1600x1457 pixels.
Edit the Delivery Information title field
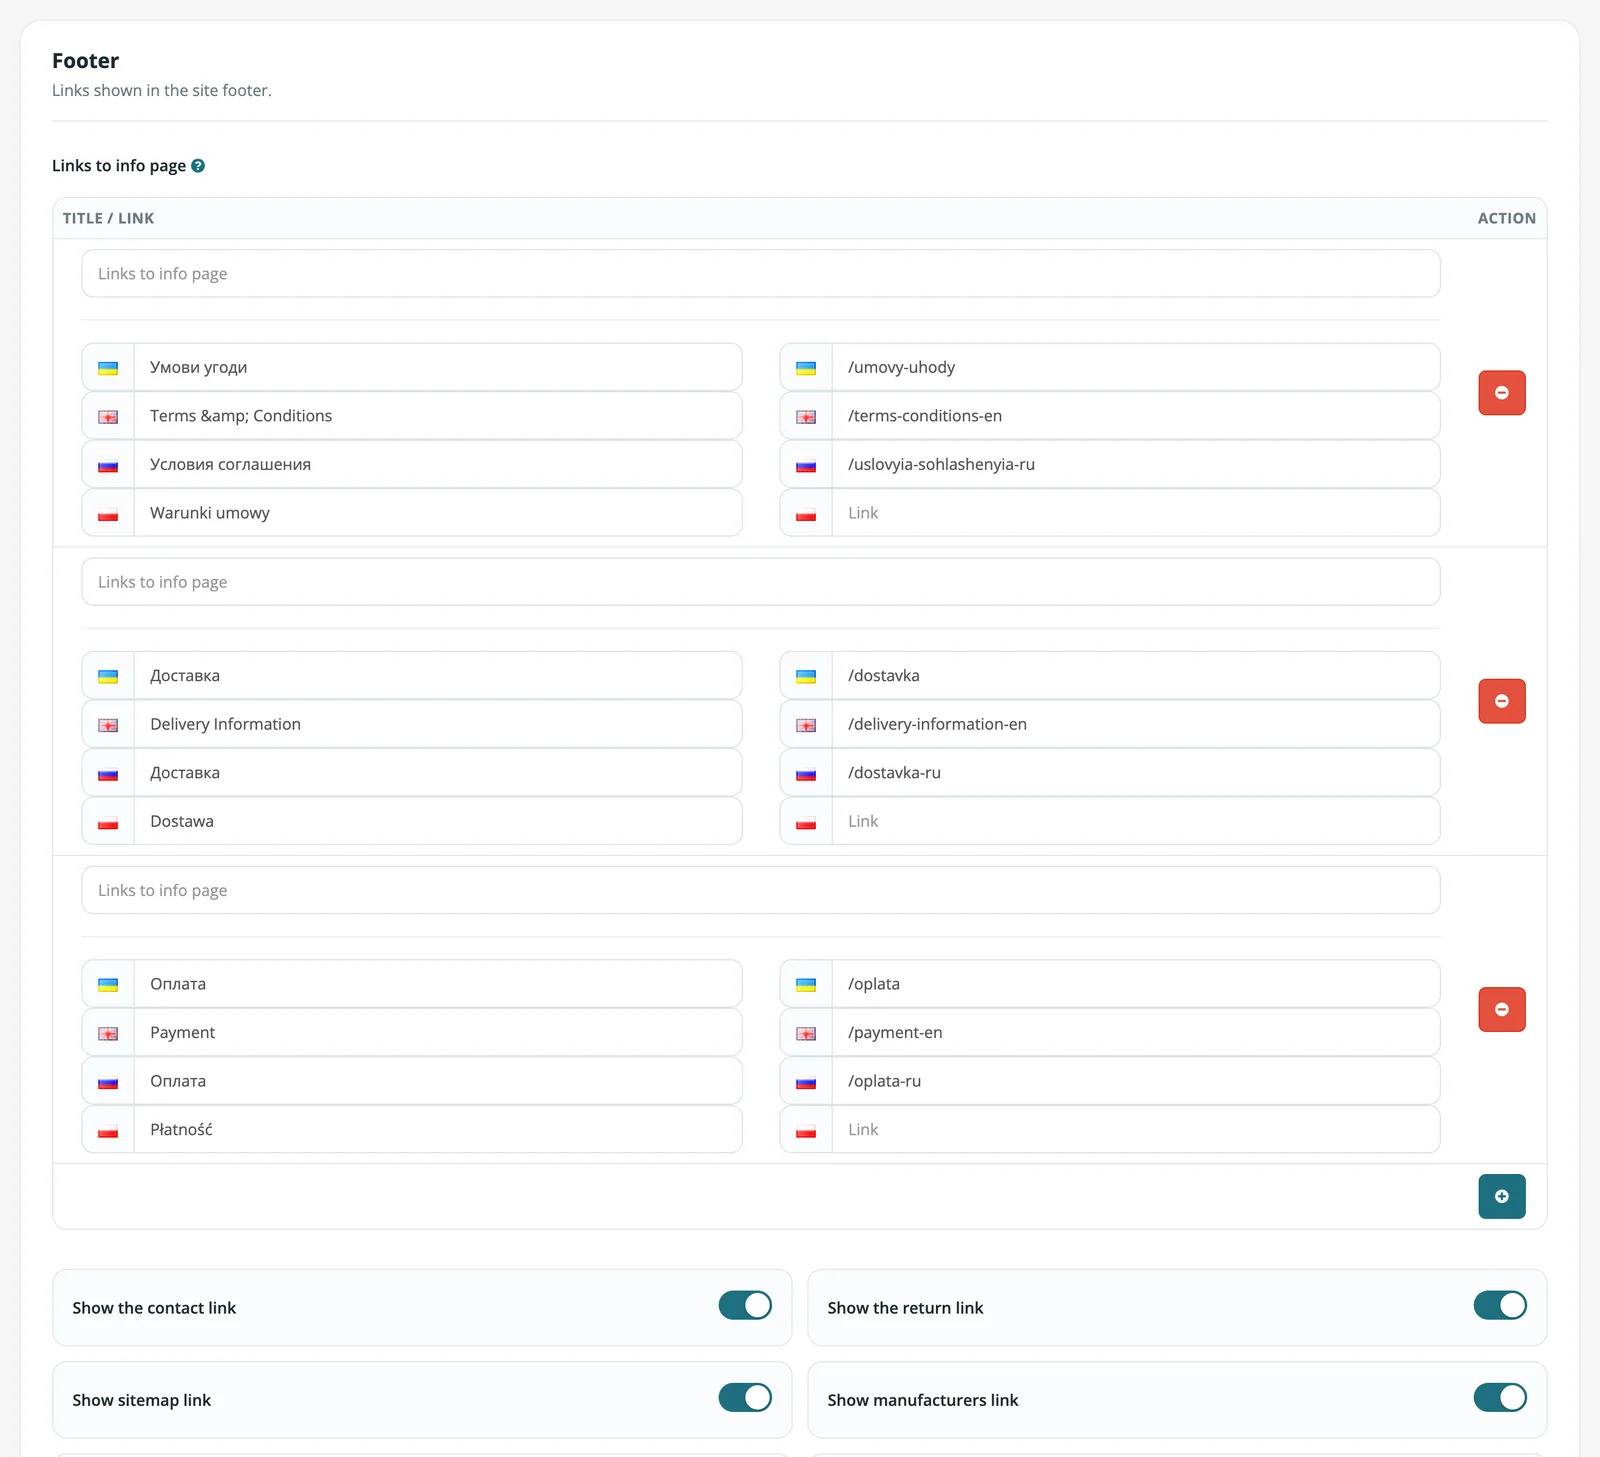point(438,724)
